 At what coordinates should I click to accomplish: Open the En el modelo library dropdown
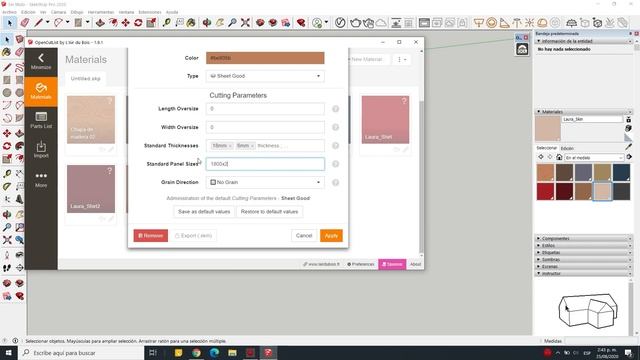pyautogui.click(x=594, y=158)
